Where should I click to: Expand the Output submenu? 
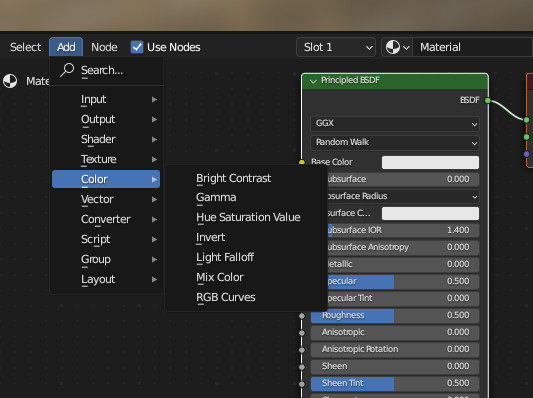[106, 119]
